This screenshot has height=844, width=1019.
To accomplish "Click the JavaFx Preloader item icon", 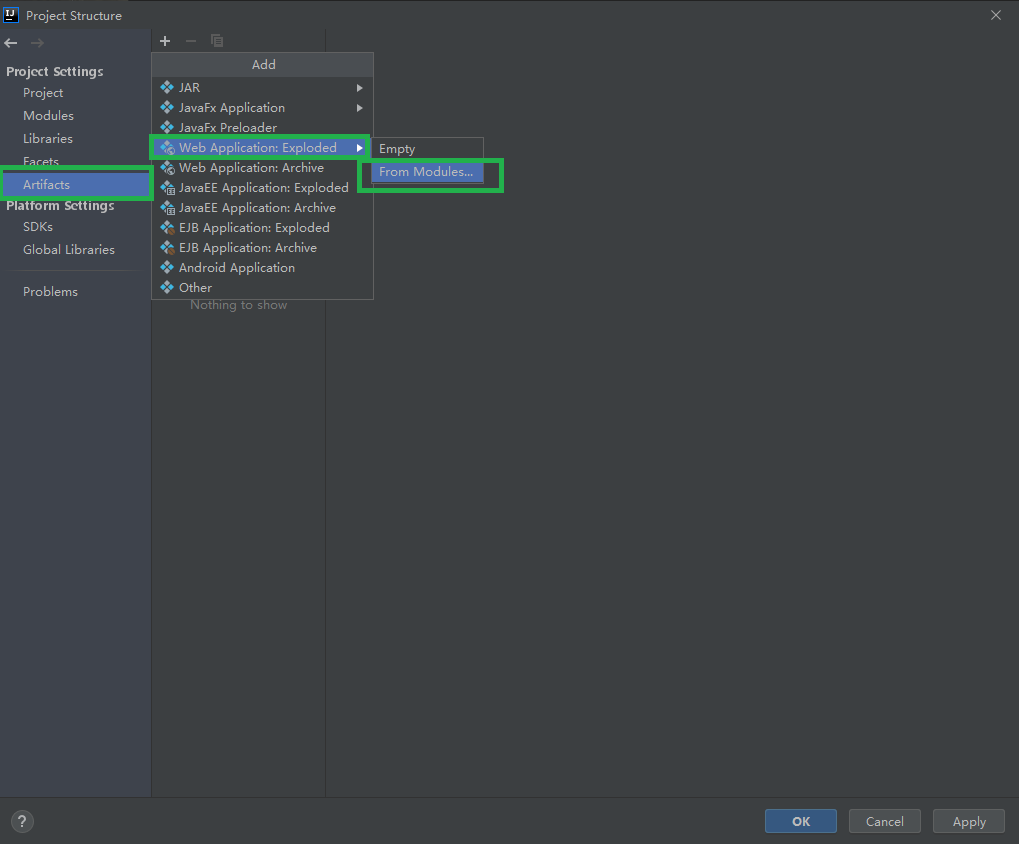I will click(167, 127).
